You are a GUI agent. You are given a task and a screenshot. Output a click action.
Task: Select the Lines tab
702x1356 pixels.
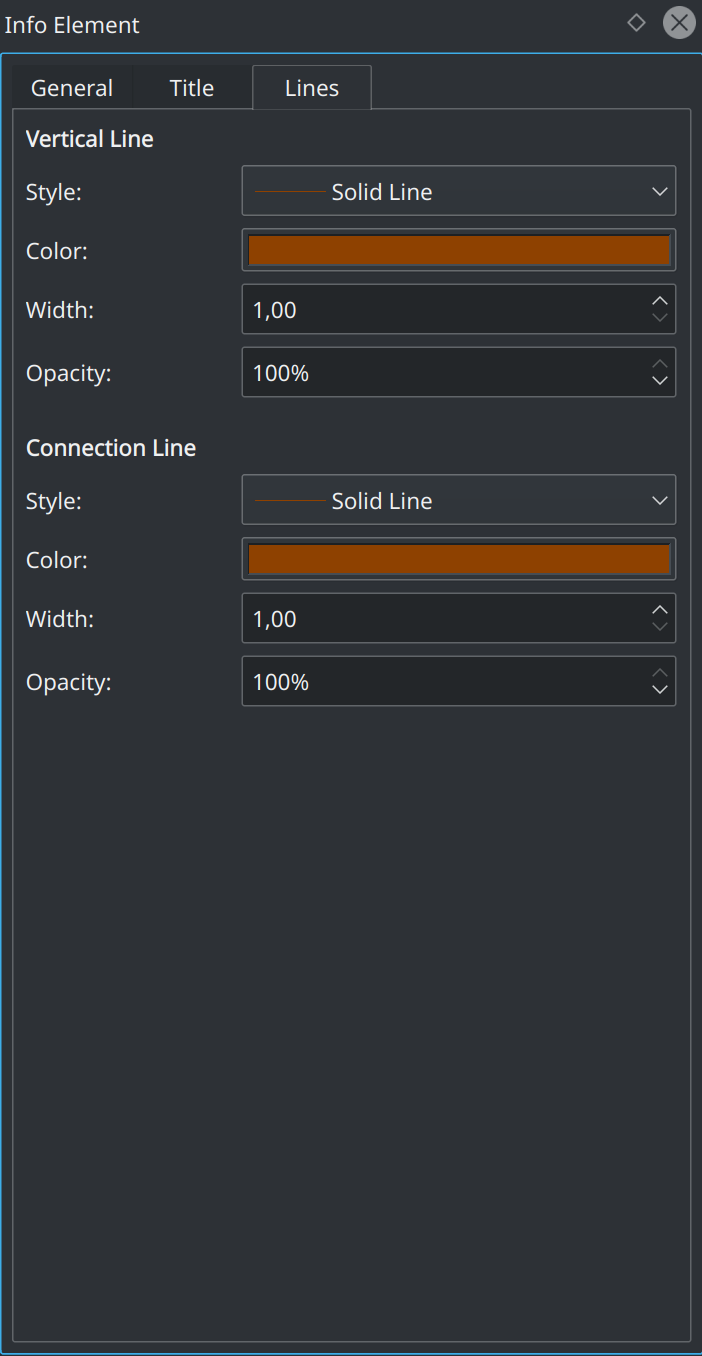tap(311, 88)
